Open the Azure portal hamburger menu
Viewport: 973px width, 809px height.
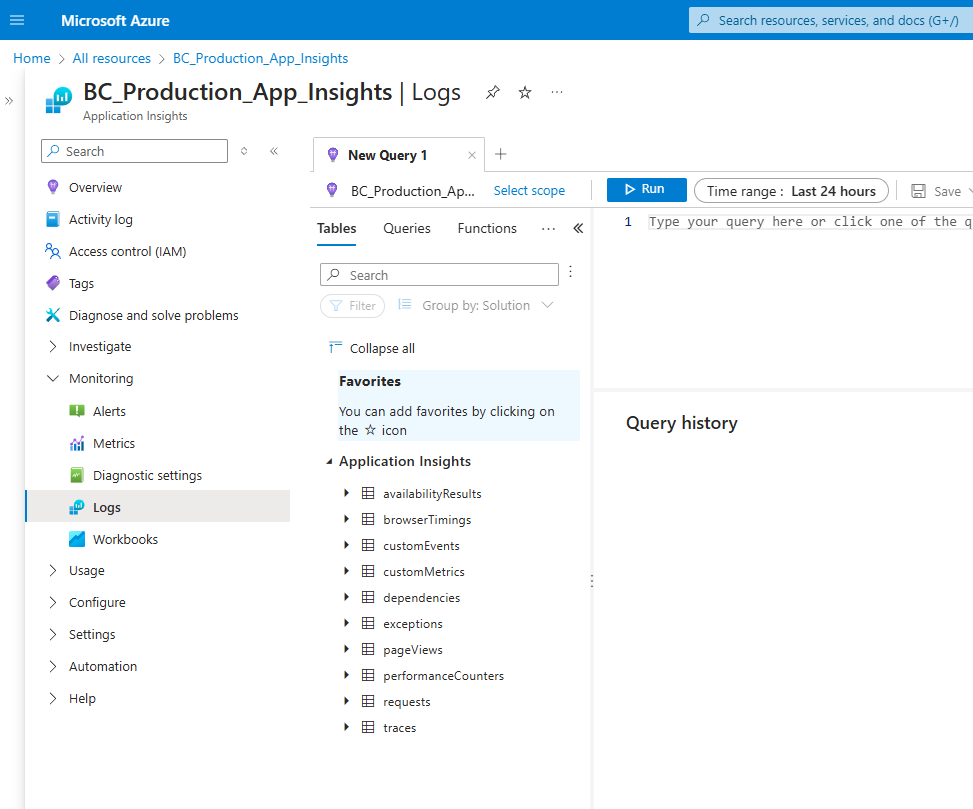[17, 20]
